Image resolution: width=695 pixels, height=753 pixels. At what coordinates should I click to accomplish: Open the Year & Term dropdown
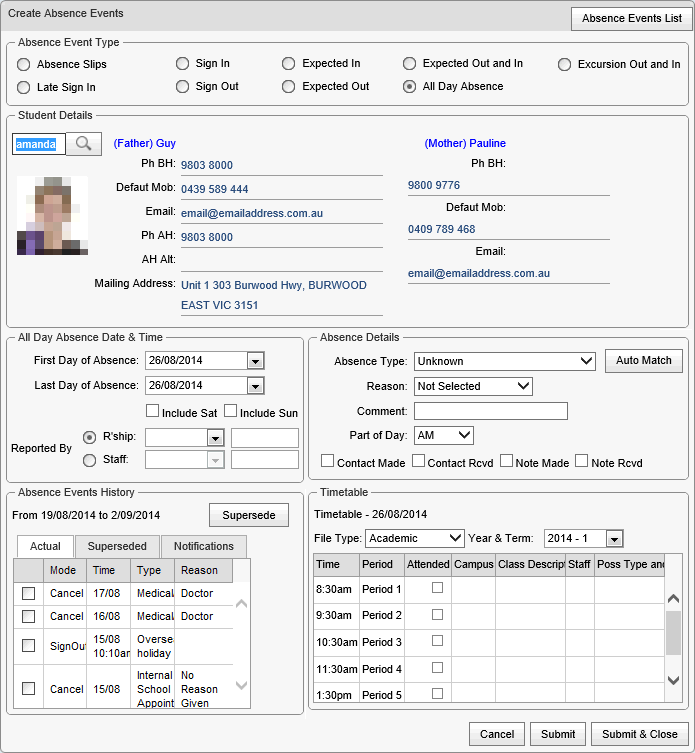pos(614,539)
